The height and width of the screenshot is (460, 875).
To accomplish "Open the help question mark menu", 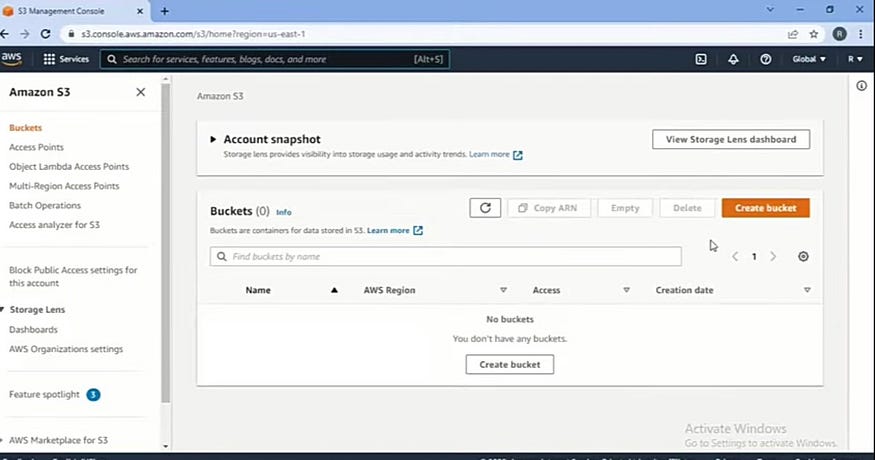I will click(x=766, y=59).
